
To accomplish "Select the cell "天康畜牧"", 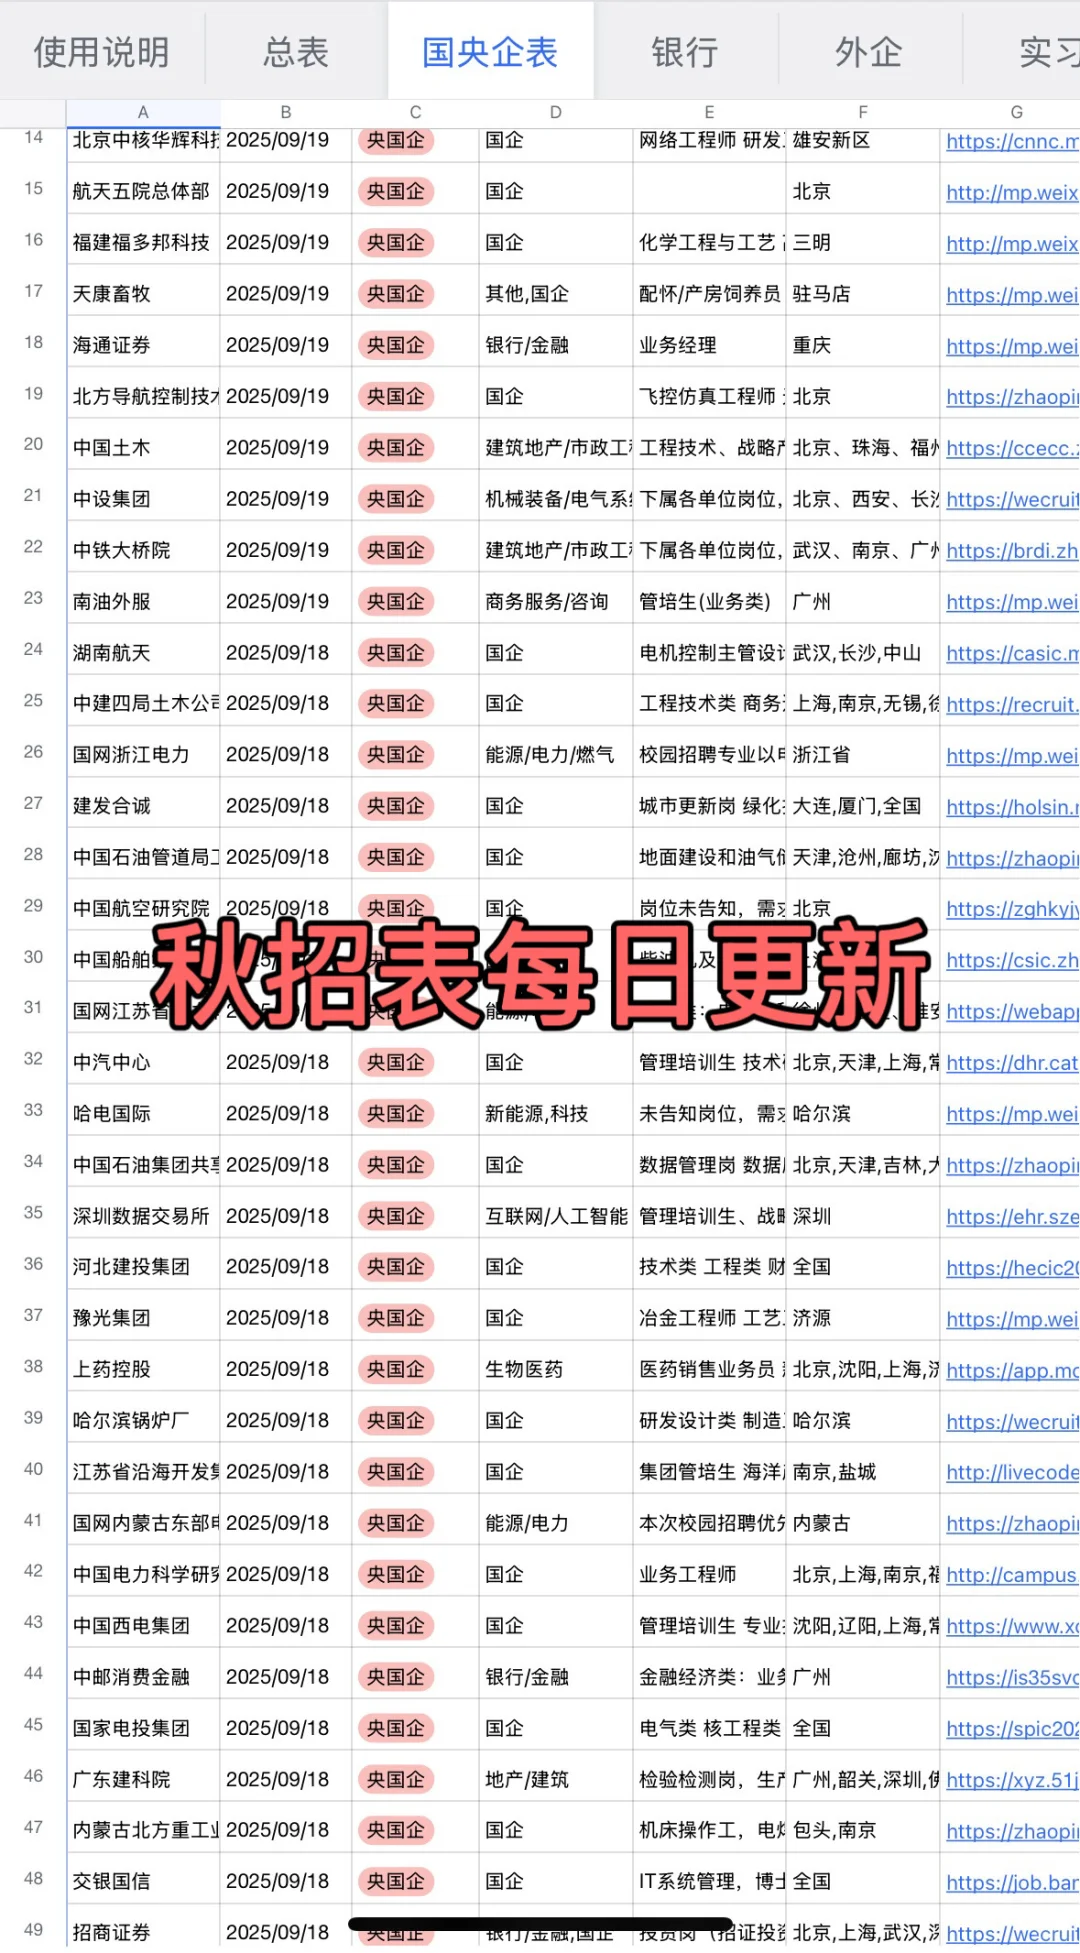I will point(143,294).
